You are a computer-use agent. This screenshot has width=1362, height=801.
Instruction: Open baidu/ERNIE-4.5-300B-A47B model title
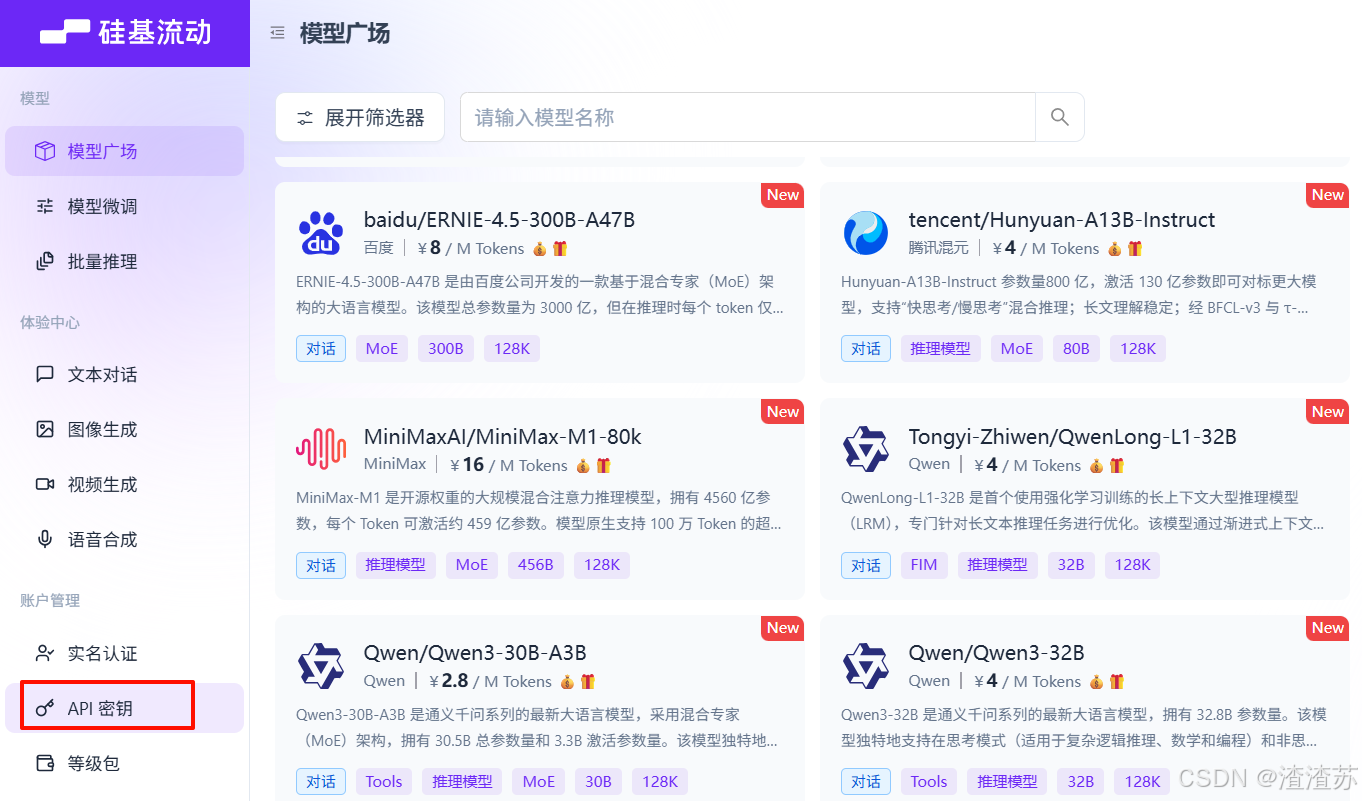click(499, 220)
